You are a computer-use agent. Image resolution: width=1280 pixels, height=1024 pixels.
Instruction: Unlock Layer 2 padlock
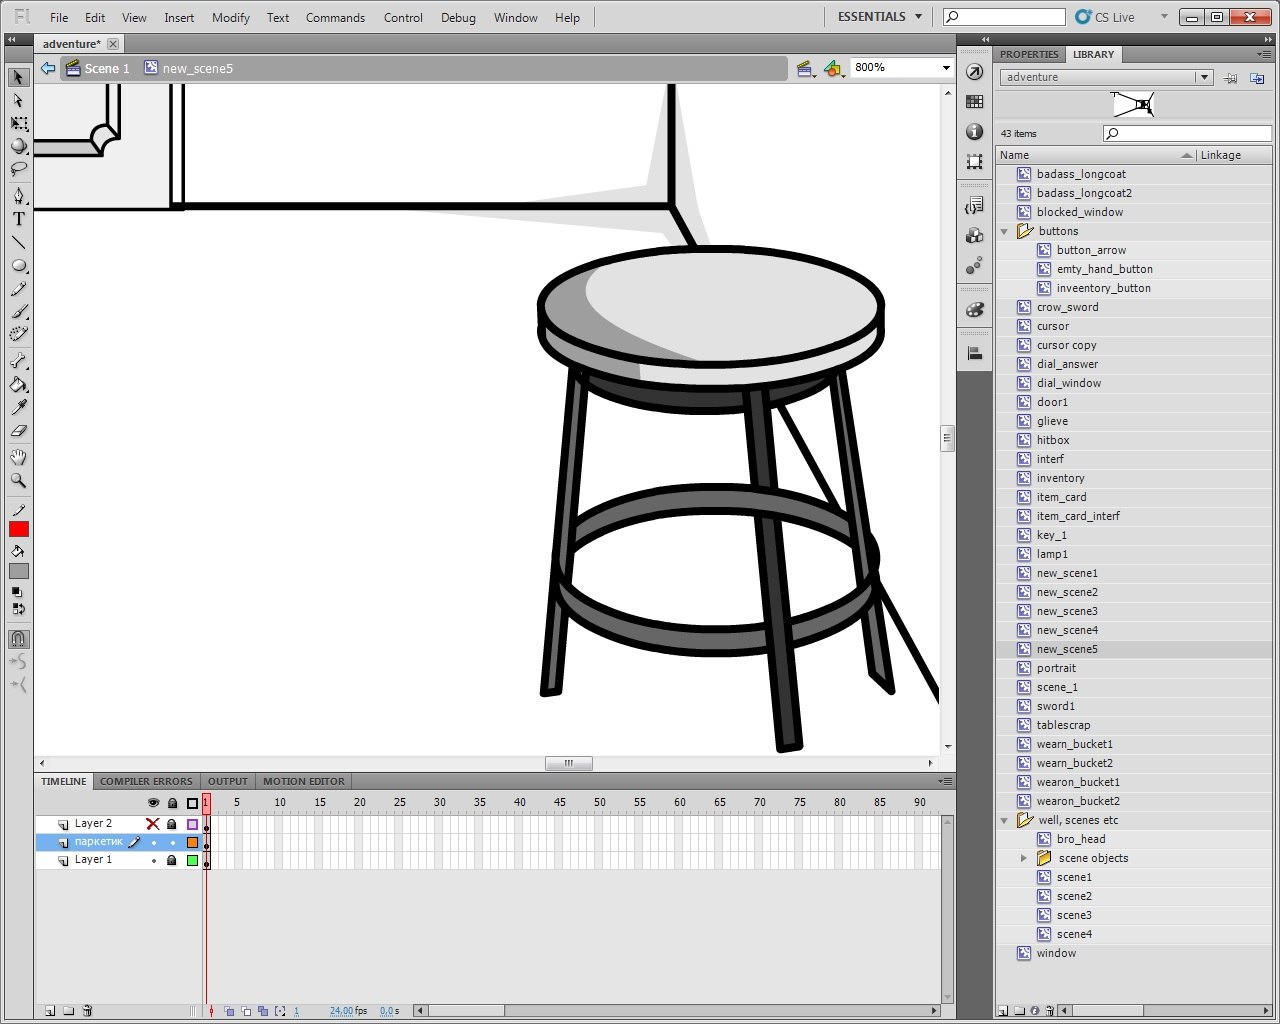pyautogui.click(x=172, y=824)
